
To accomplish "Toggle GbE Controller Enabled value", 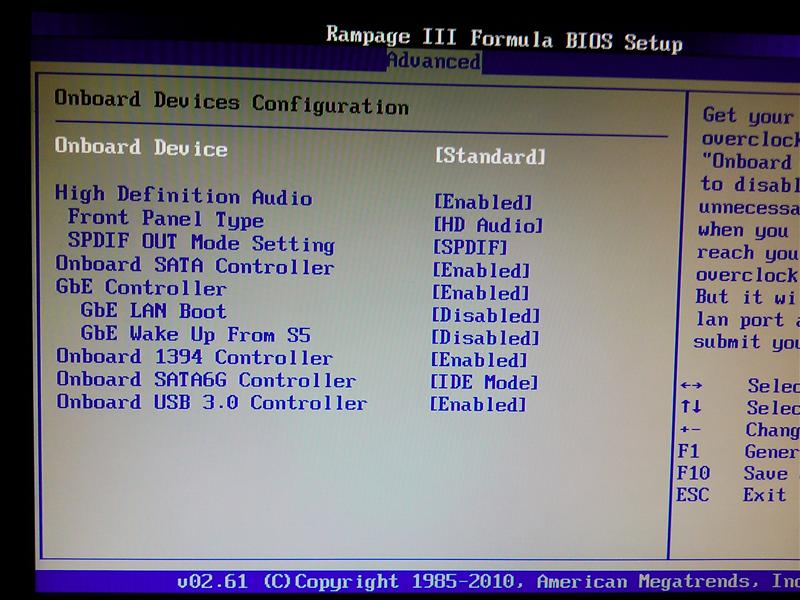I will pyautogui.click(x=480, y=293).
